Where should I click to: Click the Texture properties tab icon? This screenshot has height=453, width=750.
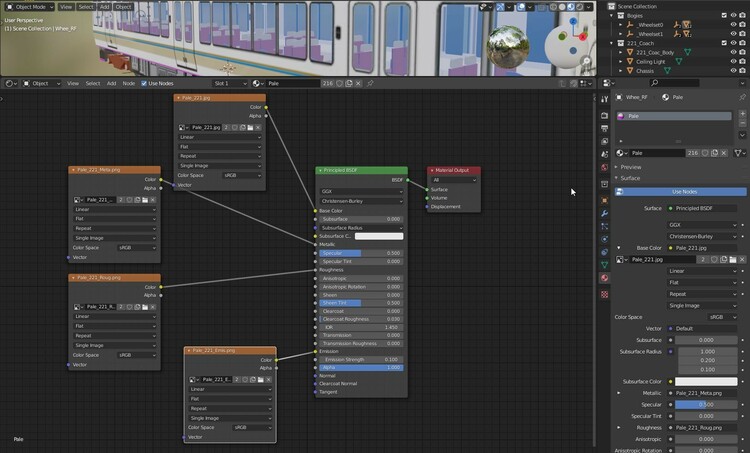(604, 293)
